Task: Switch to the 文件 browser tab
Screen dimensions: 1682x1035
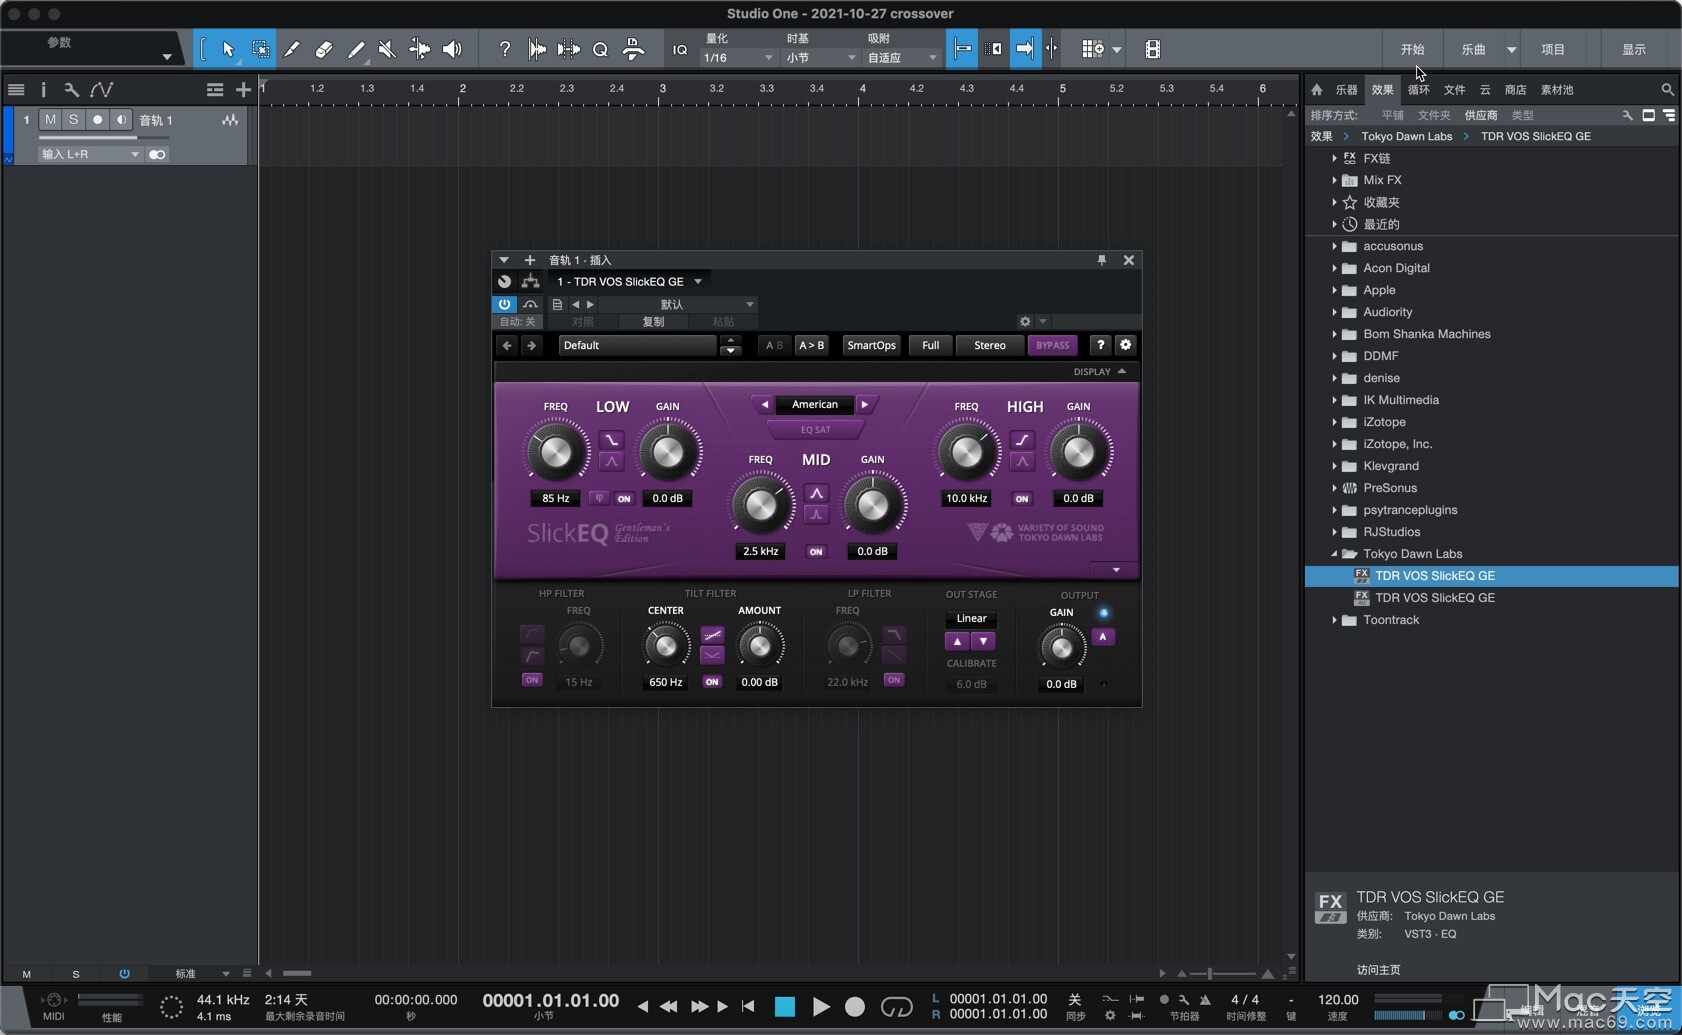Action: 1454,90
